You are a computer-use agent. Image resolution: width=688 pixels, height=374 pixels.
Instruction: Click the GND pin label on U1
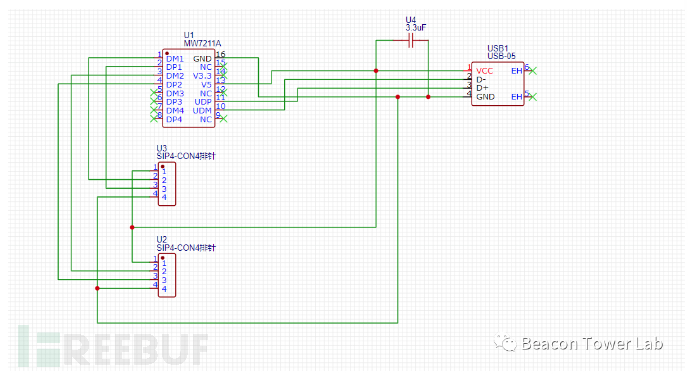tap(202, 59)
